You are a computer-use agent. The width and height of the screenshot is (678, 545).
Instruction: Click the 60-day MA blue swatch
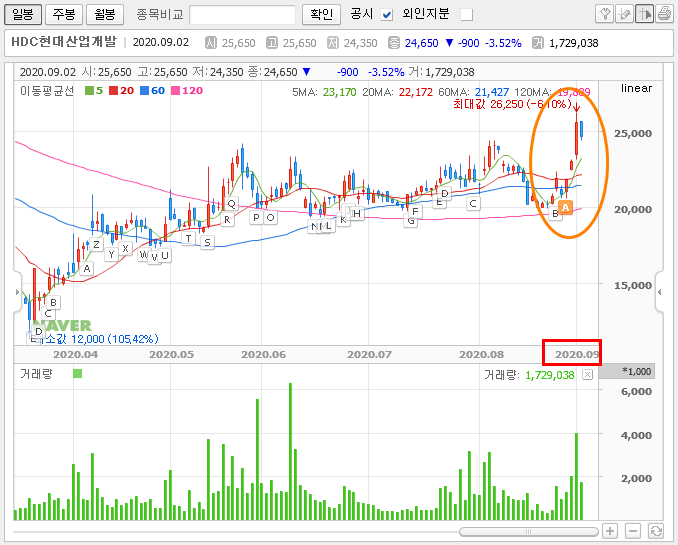coord(144,91)
